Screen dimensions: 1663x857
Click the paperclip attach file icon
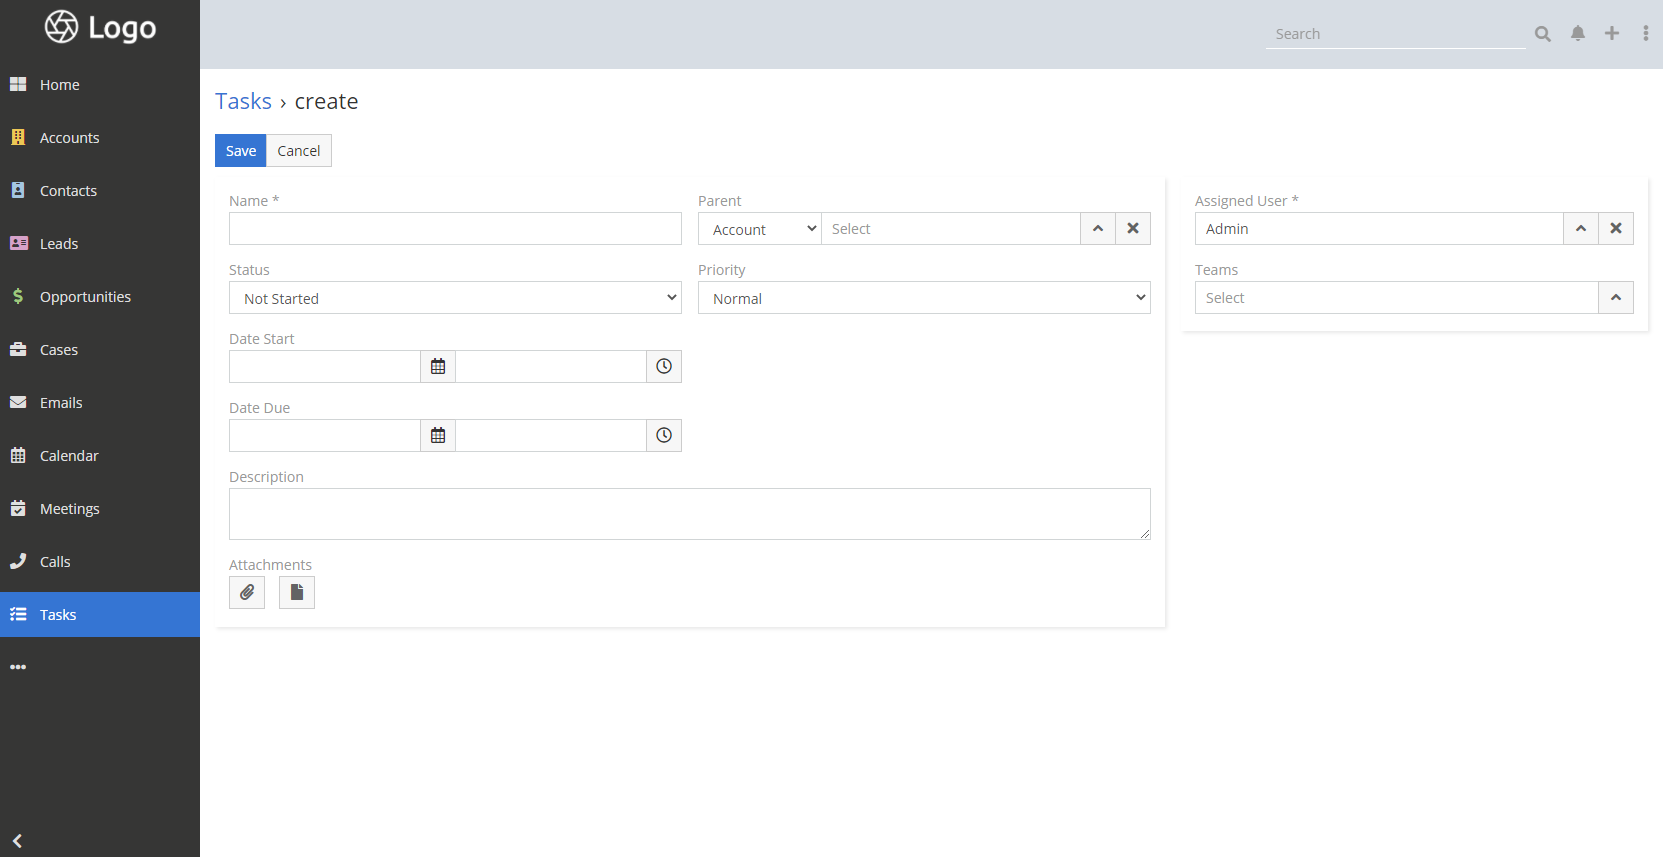click(247, 593)
